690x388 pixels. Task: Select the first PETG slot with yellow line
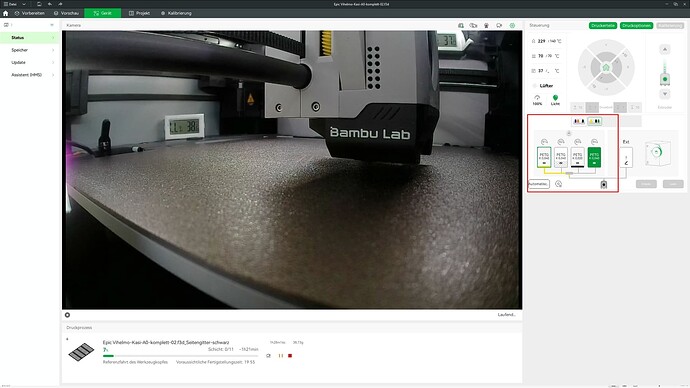544,157
